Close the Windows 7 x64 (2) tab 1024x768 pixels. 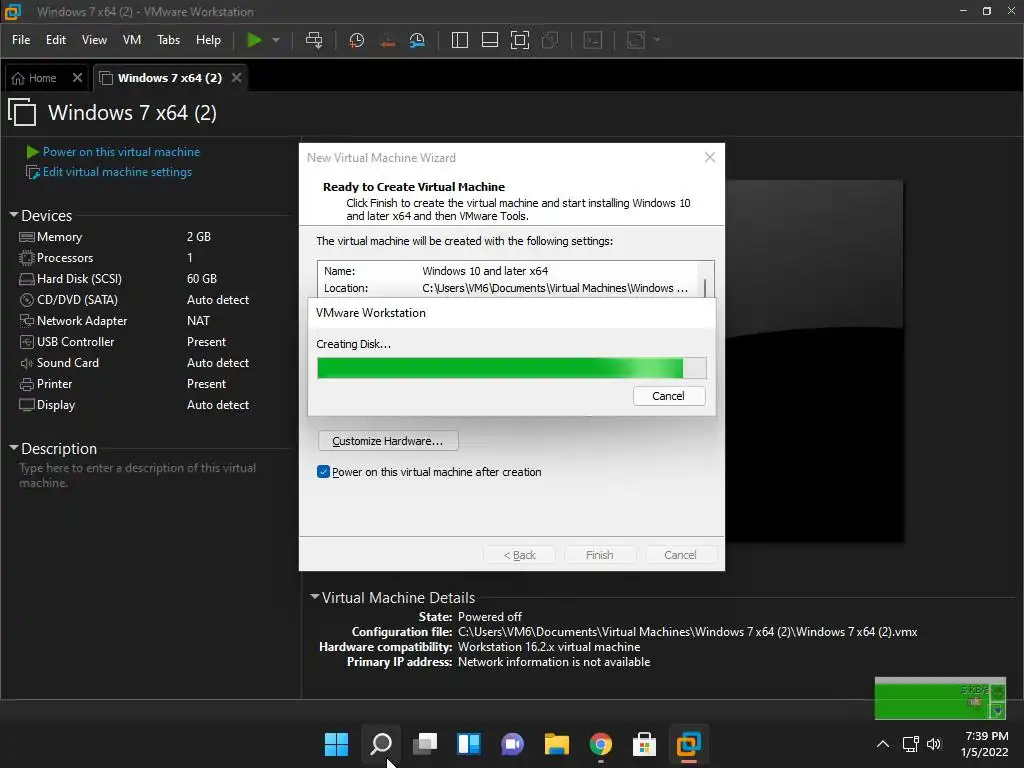pyautogui.click(x=236, y=78)
